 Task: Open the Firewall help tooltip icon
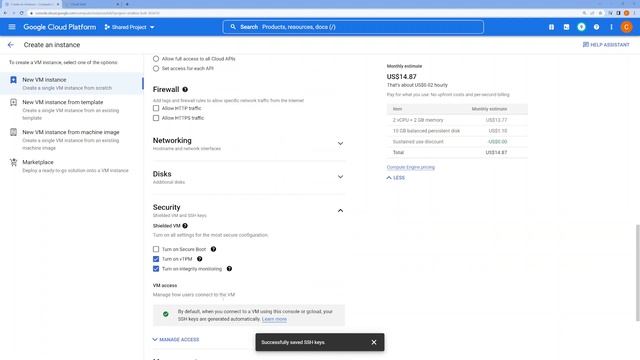tap(185, 89)
